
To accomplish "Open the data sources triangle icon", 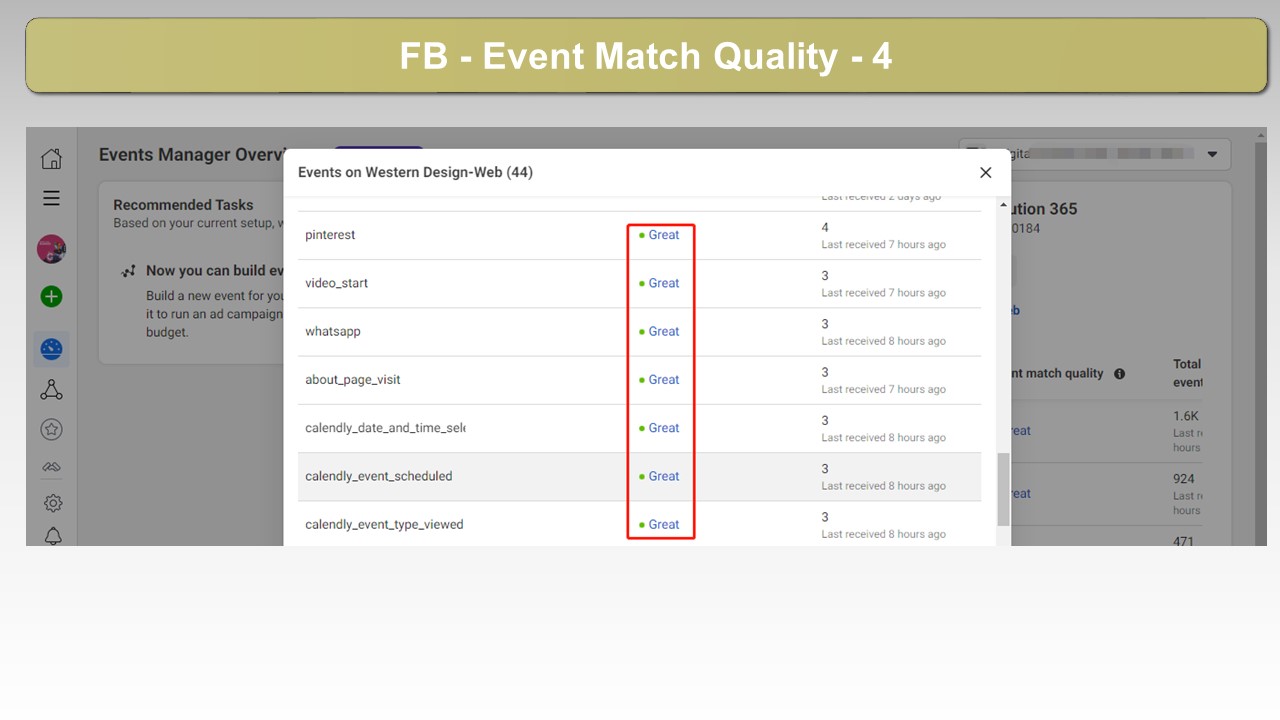I will [51, 390].
